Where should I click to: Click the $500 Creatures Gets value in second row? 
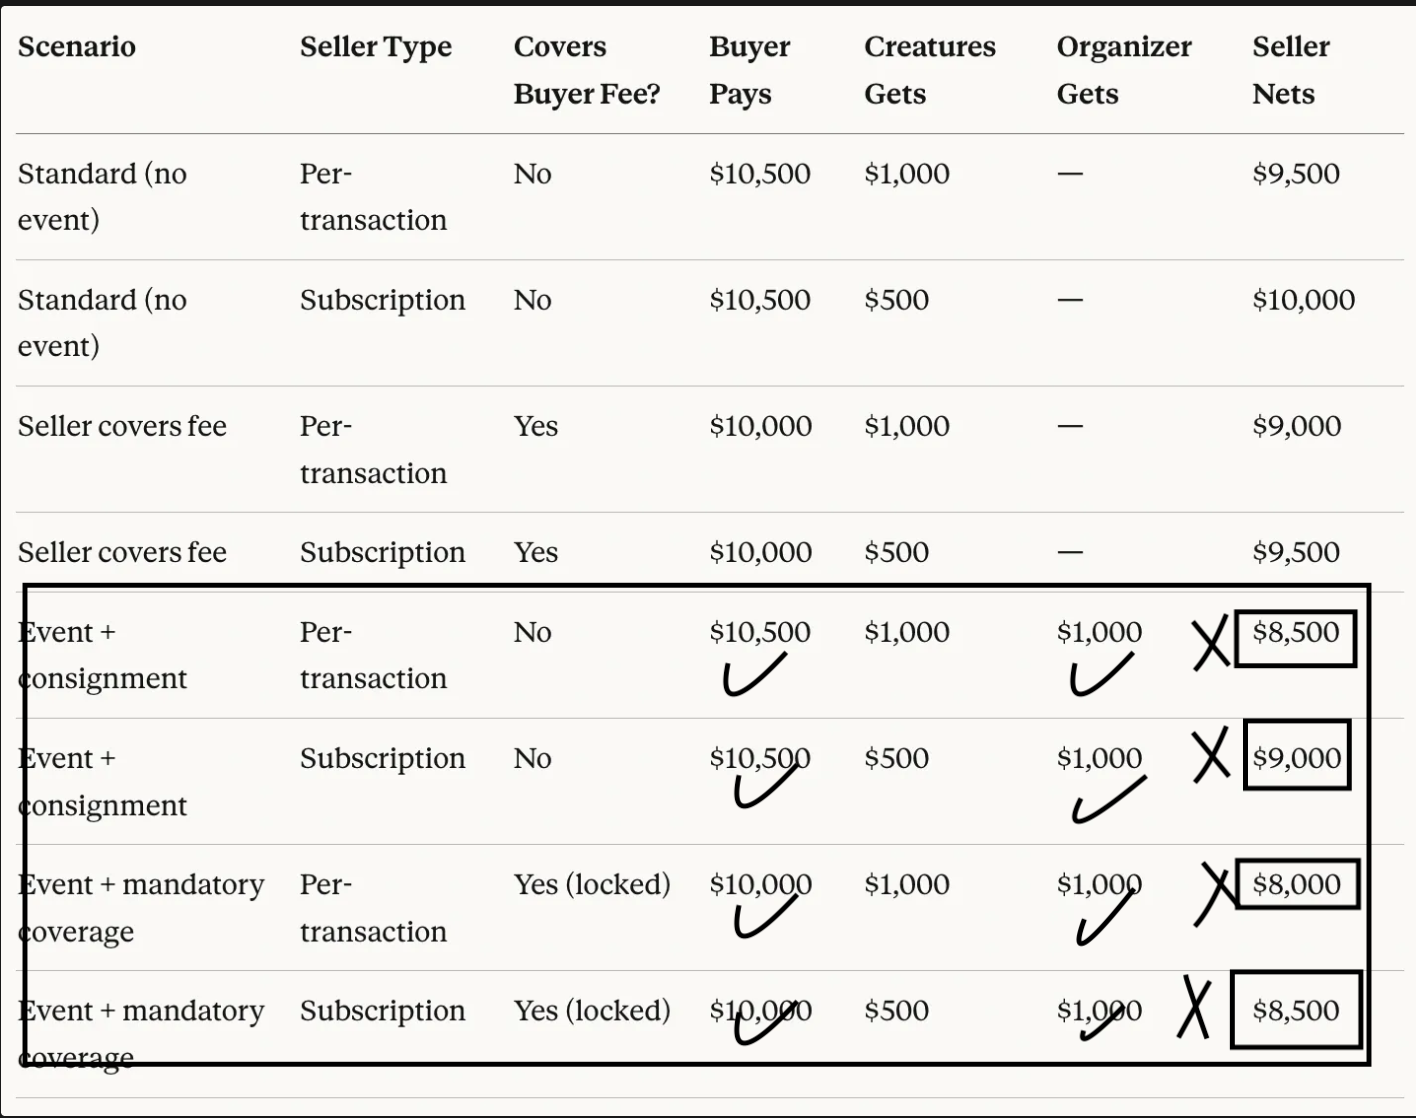pyautogui.click(x=897, y=300)
